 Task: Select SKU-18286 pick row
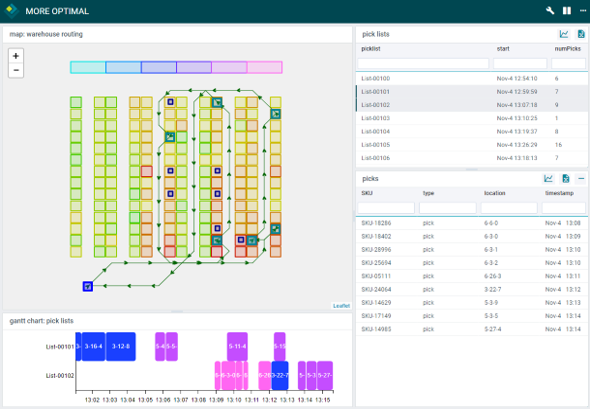pos(471,223)
